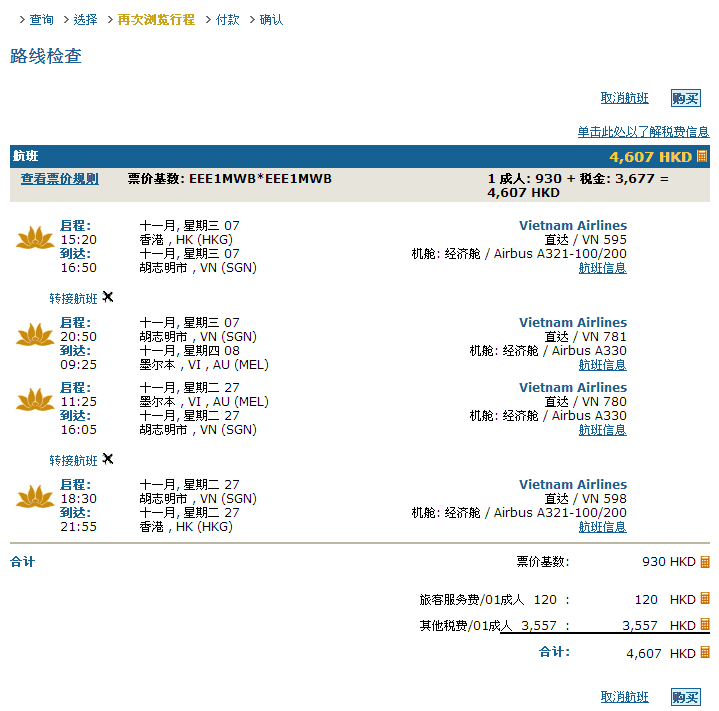719x711 pixels.
Task: Click the top 取消航班 link
Action: click(624, 98)
